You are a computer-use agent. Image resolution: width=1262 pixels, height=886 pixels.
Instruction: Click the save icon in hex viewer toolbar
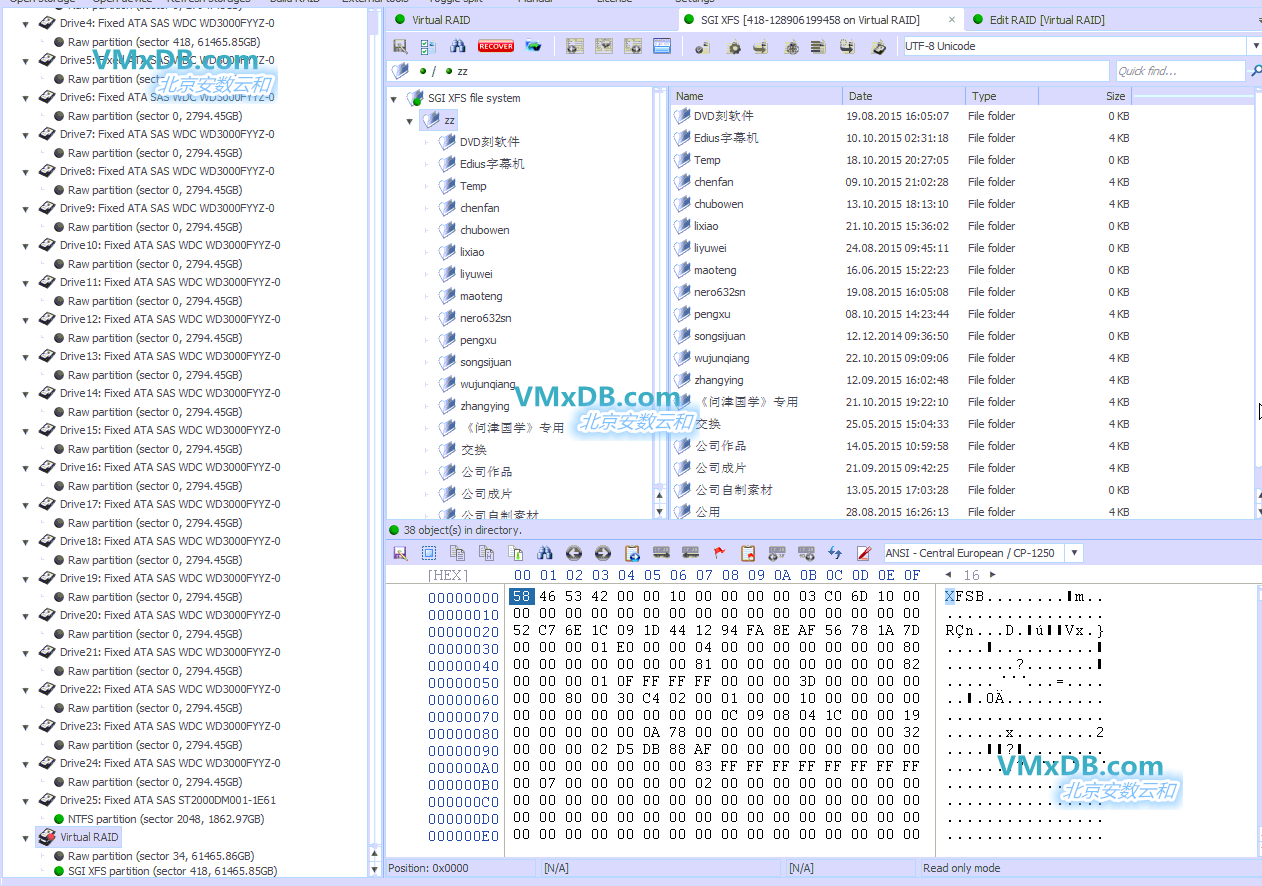click(400, 553)
